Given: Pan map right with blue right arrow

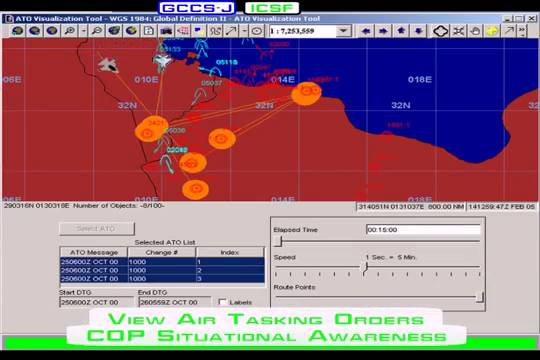Looking at the screenshot, I should (x=383, y=31).
